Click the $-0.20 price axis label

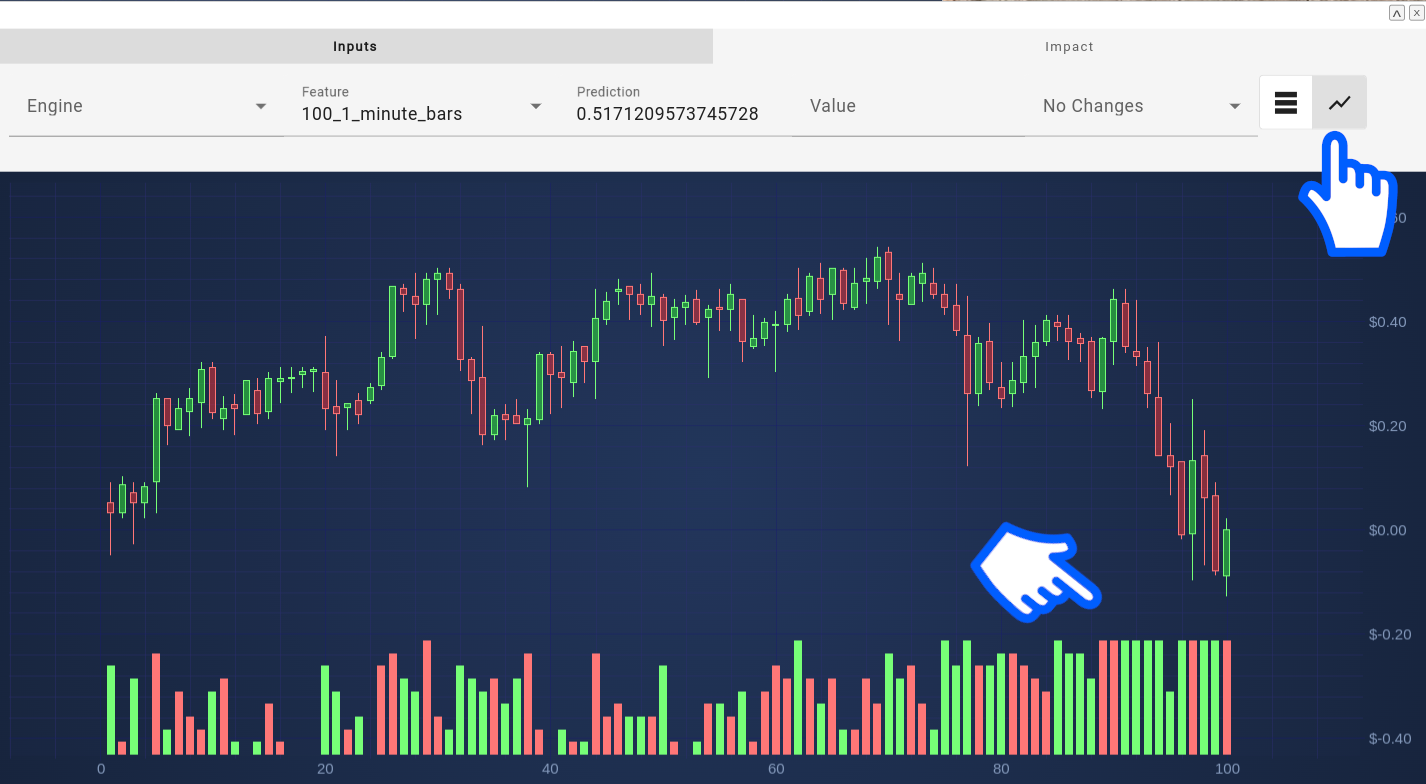pos(1387,634)
